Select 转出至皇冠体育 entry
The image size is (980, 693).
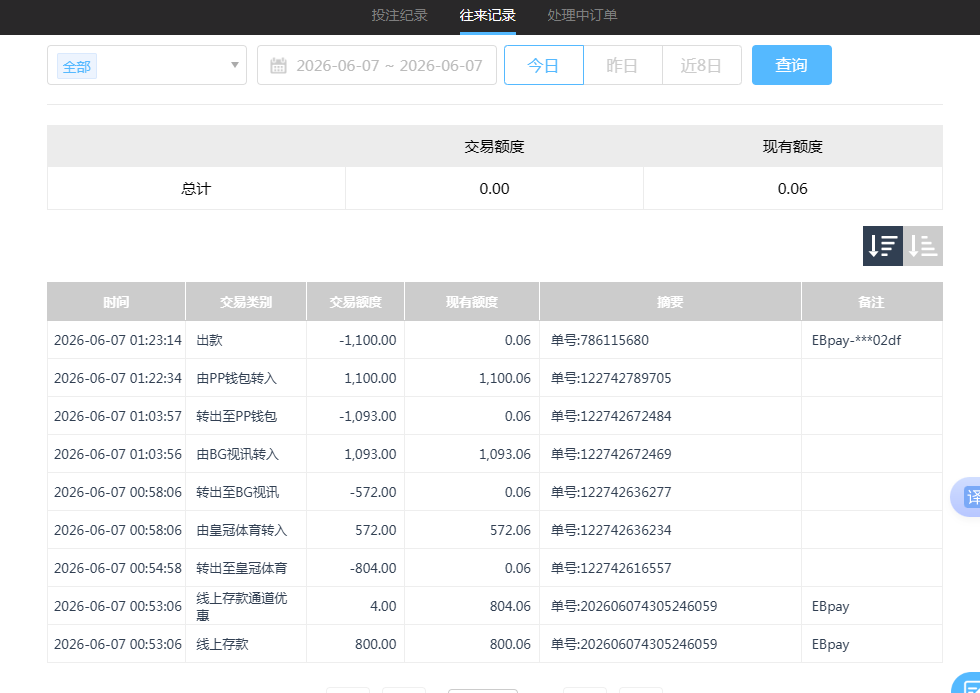tap(241, 568)
